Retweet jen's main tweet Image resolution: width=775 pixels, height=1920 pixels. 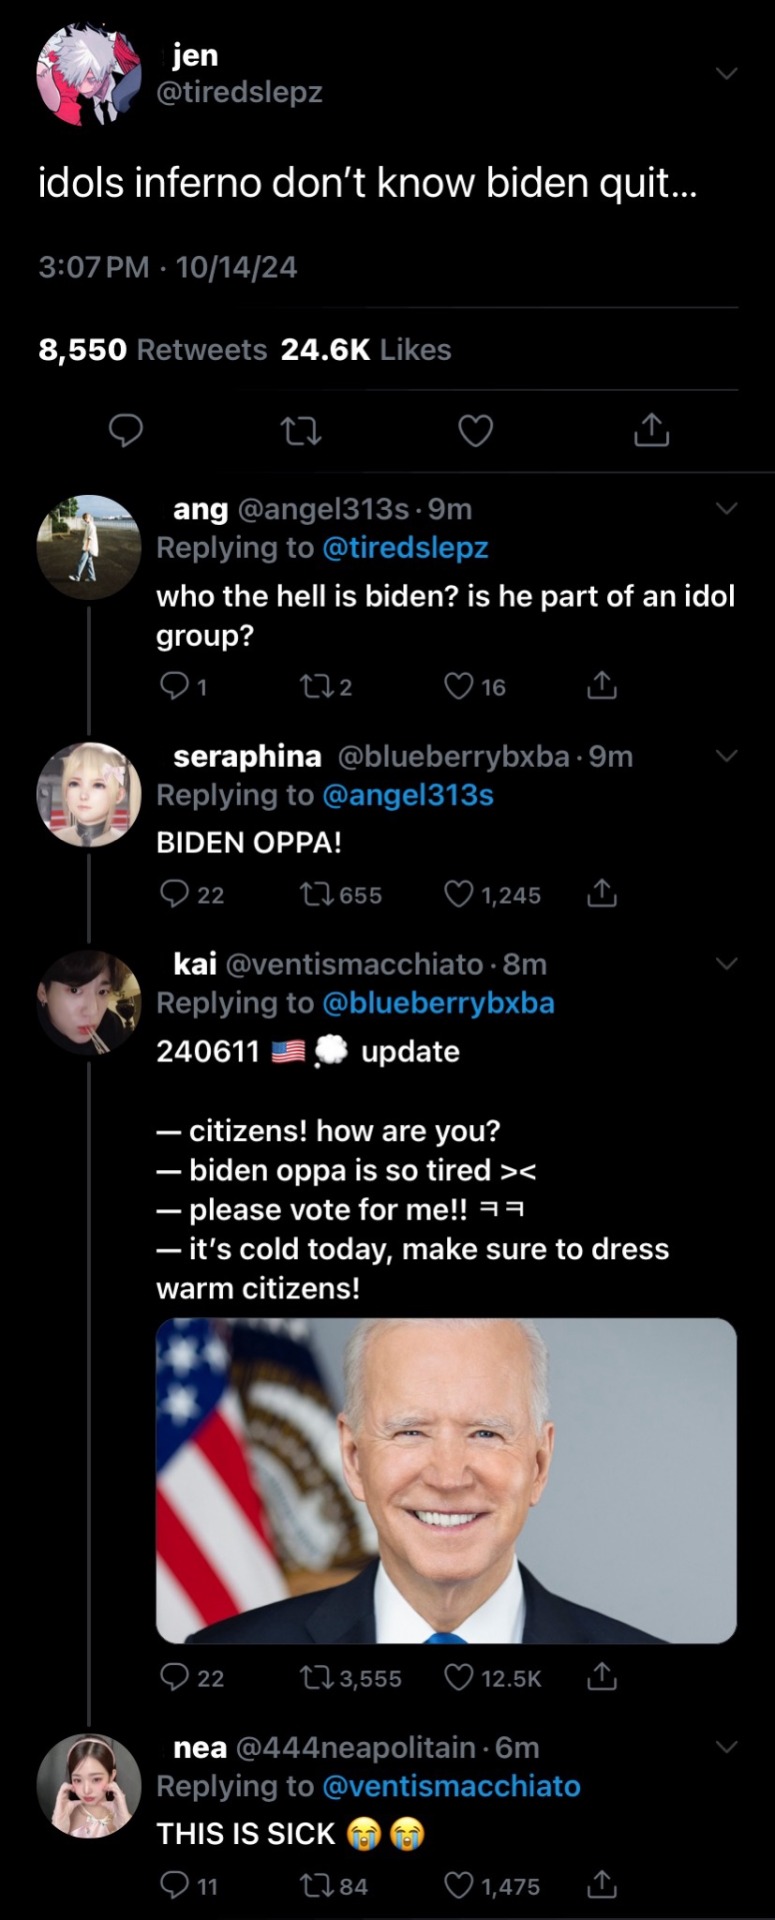point(300,431)
